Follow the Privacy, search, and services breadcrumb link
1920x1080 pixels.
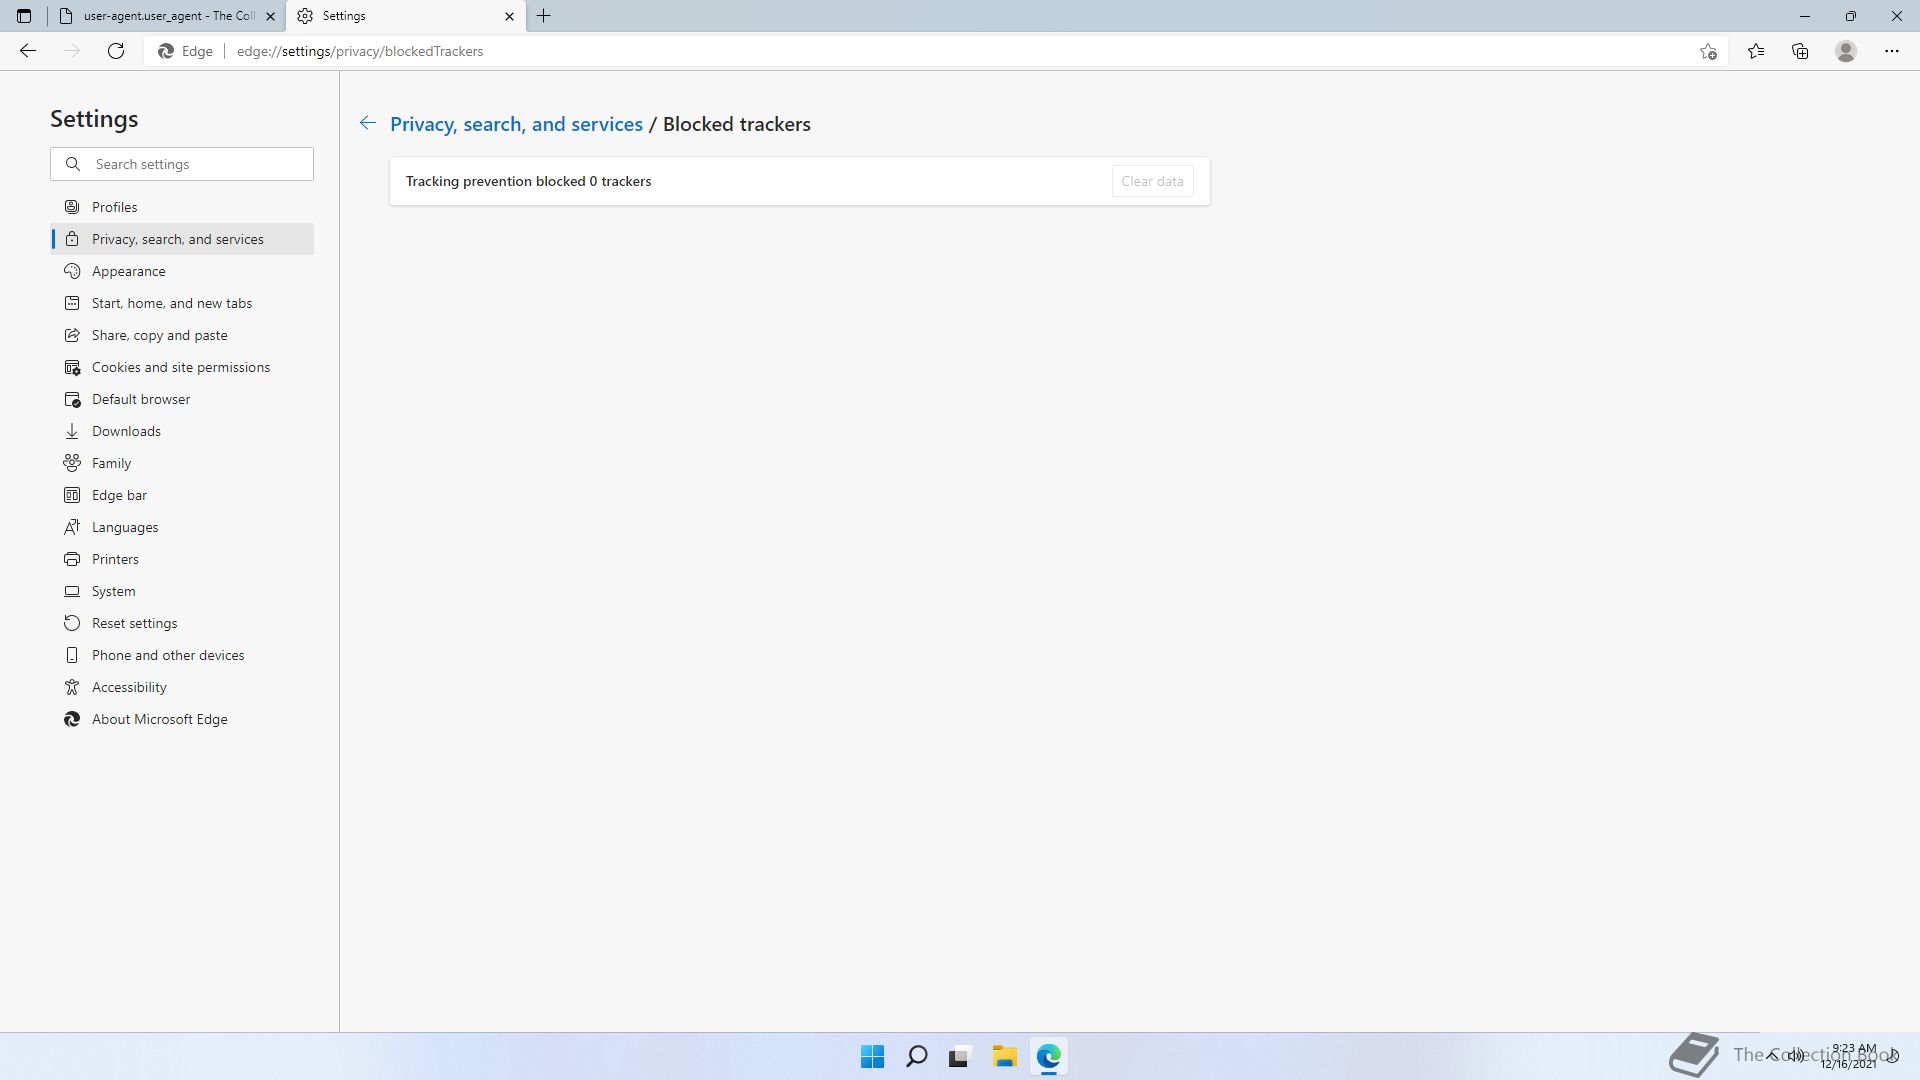tap(516, 124)
